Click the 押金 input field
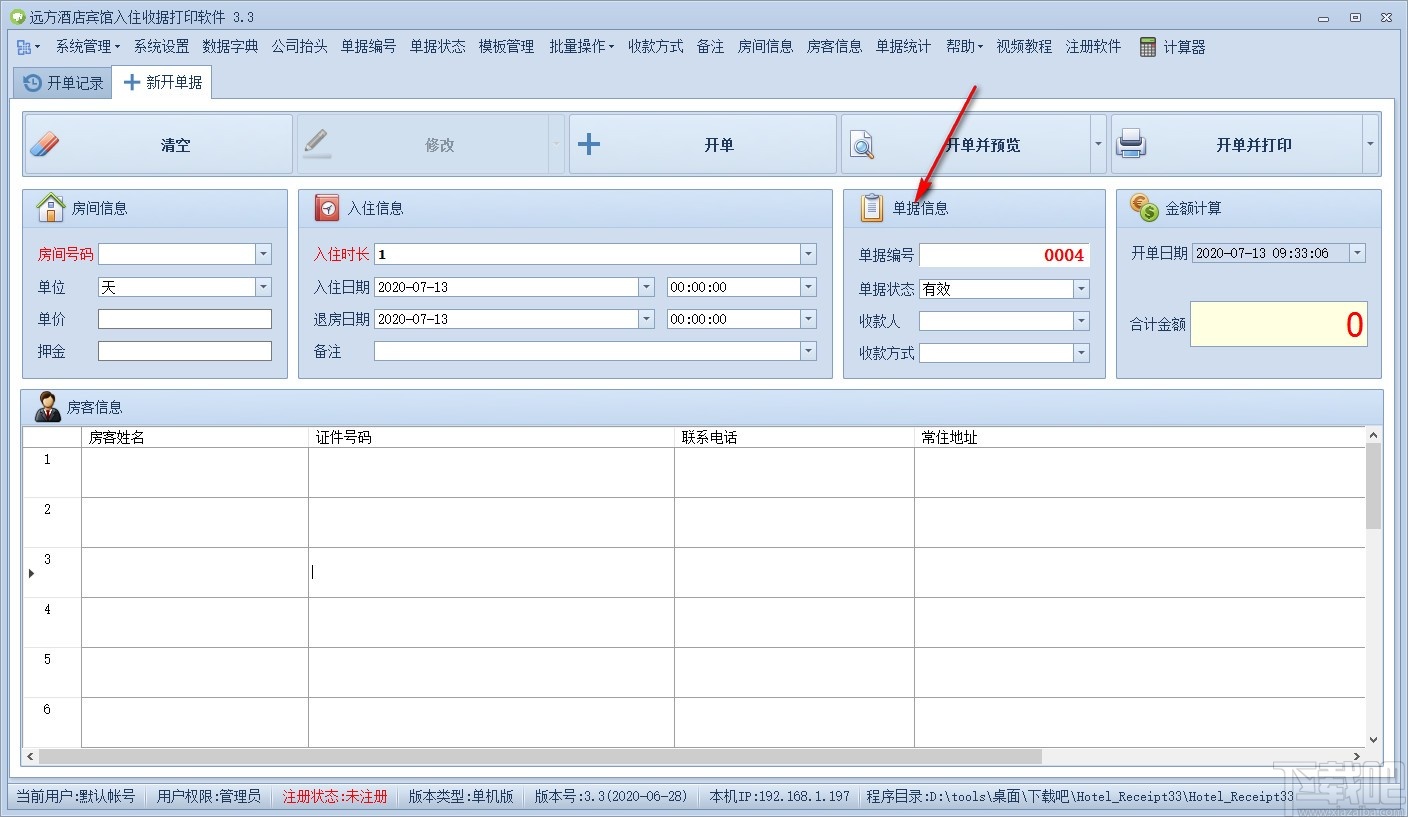The width and height of the screenshot is (1408, 817). pyautogui.click(x=185, y=351)
